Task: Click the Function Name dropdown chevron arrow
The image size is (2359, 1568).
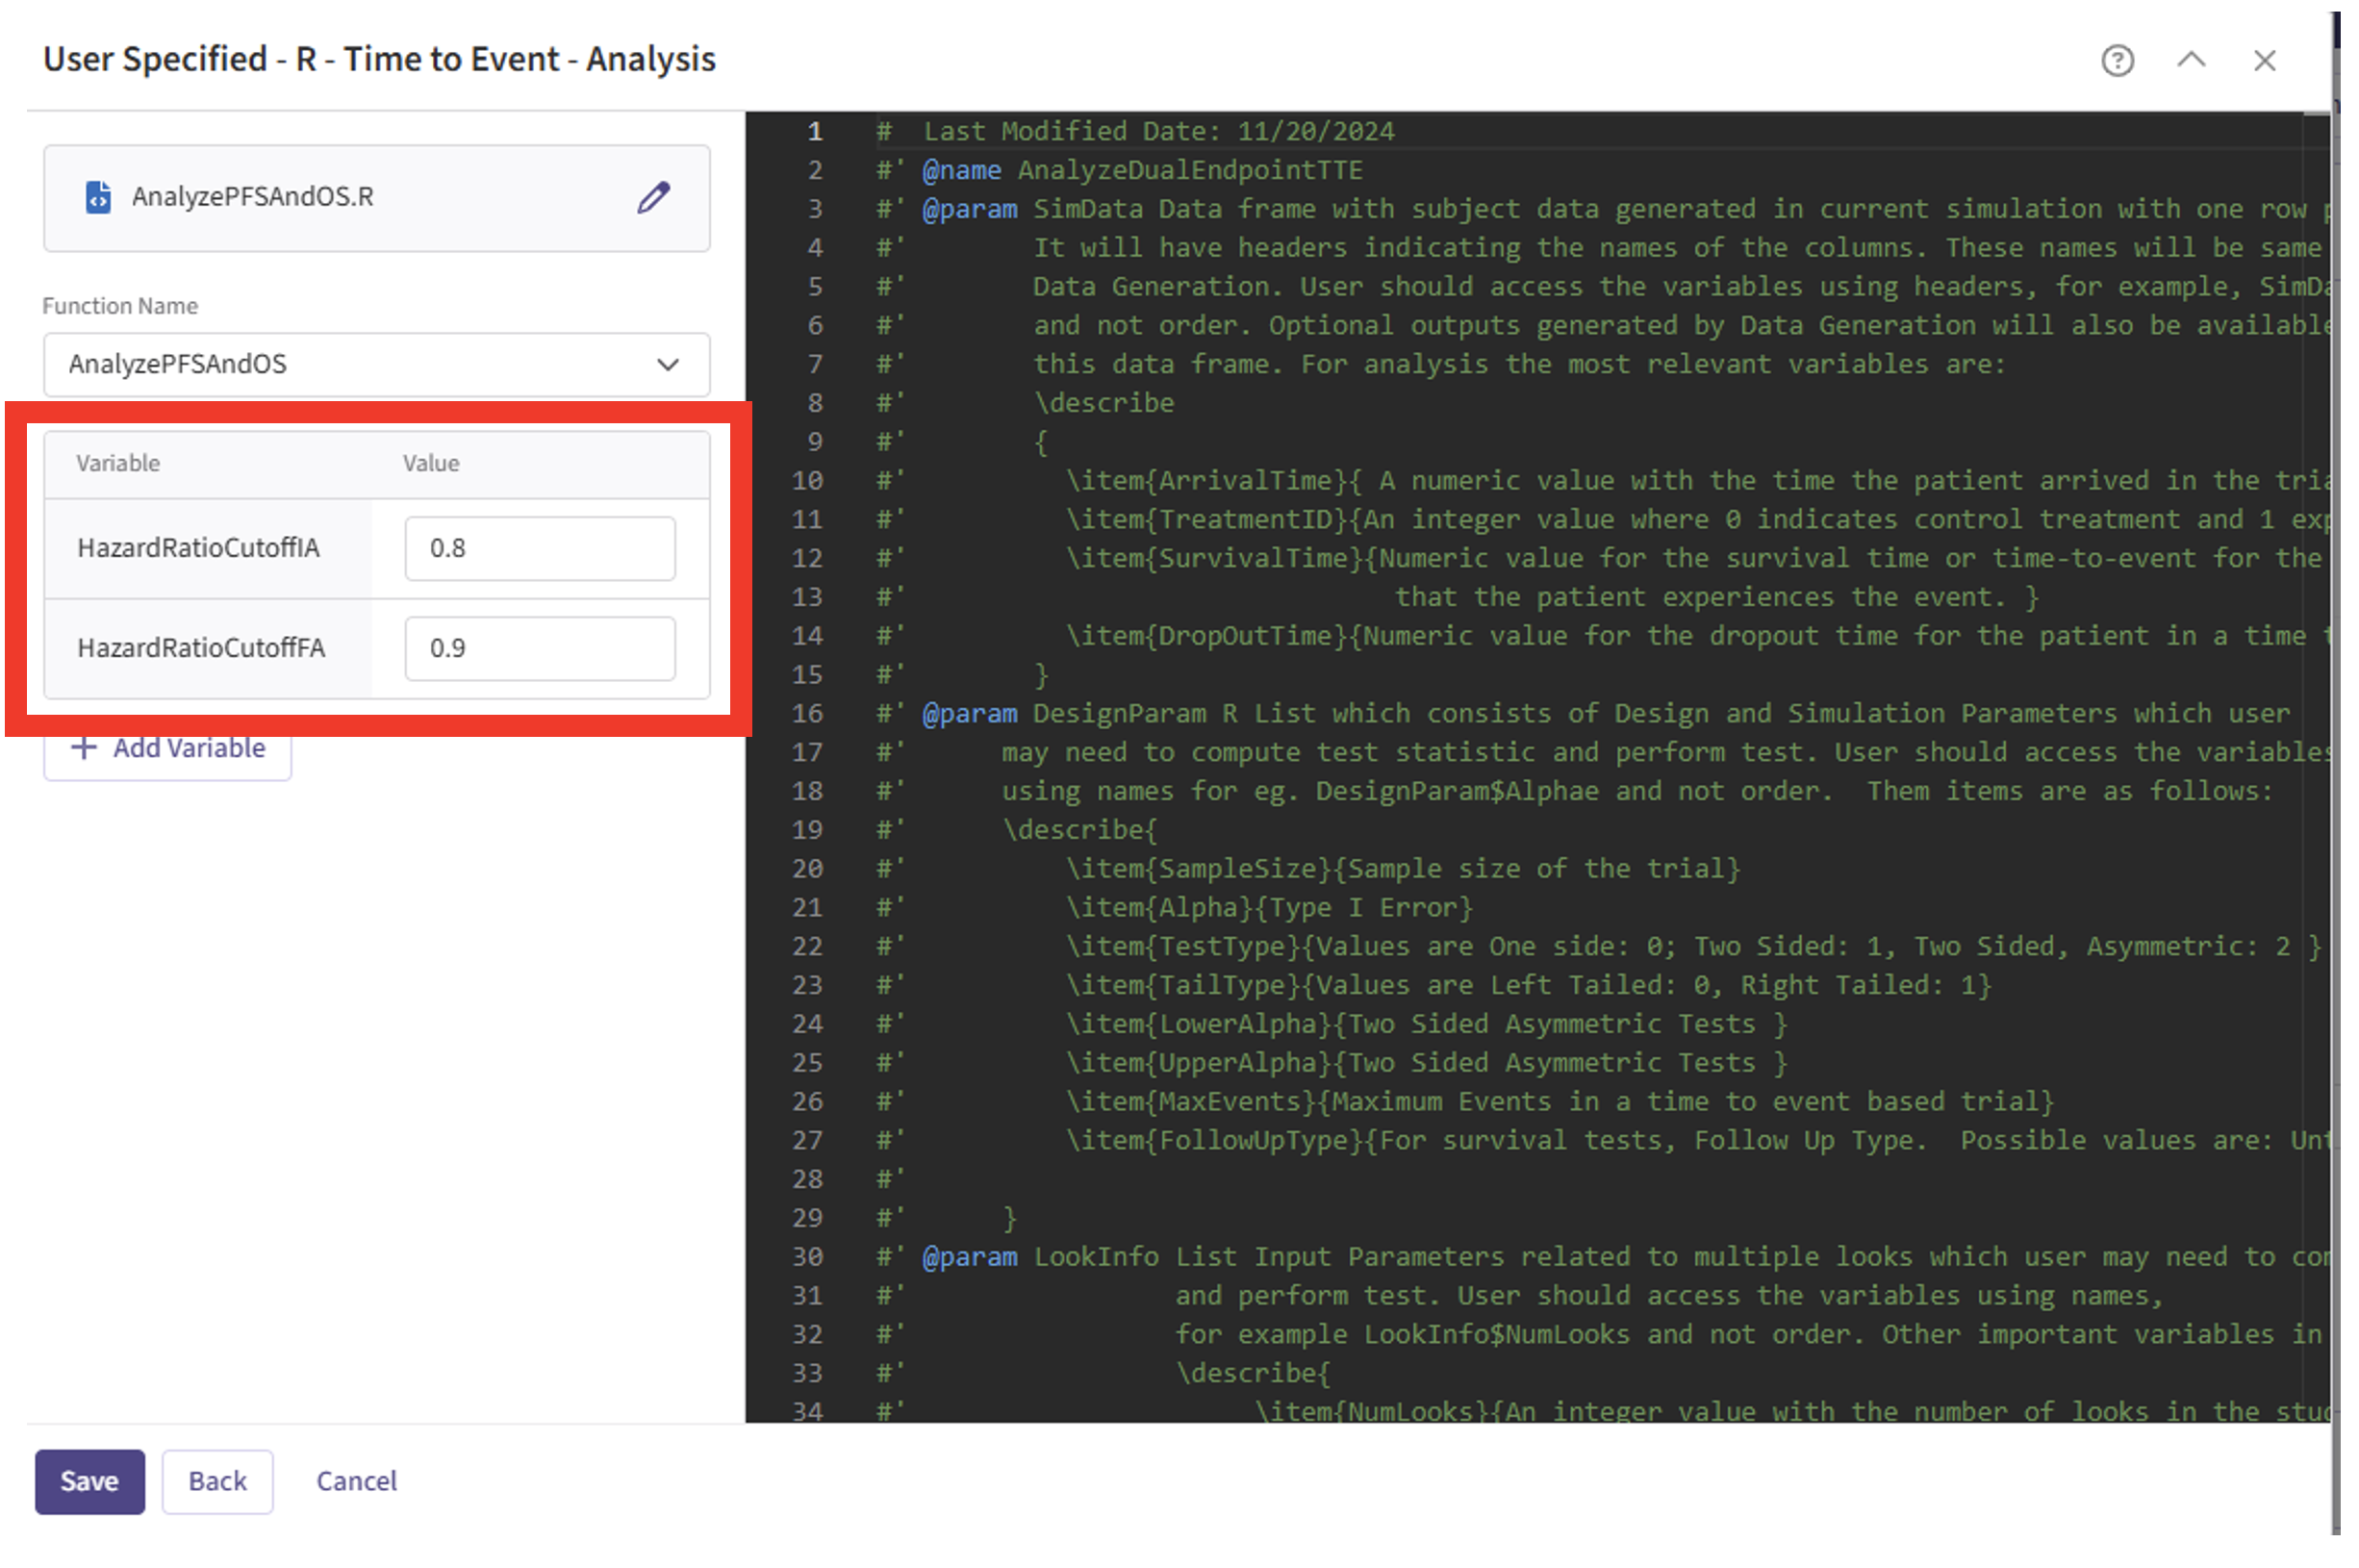Action: pos(667,365)
